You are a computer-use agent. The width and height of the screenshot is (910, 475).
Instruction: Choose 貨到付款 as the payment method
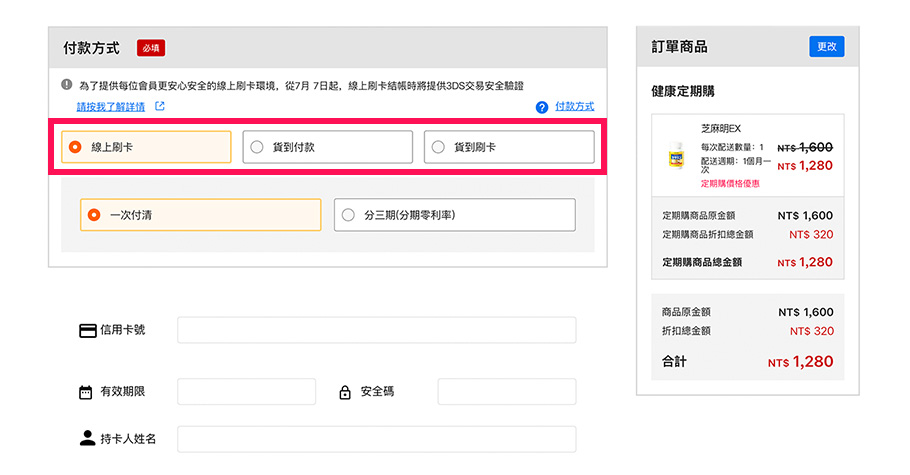(x=327, y=147)
